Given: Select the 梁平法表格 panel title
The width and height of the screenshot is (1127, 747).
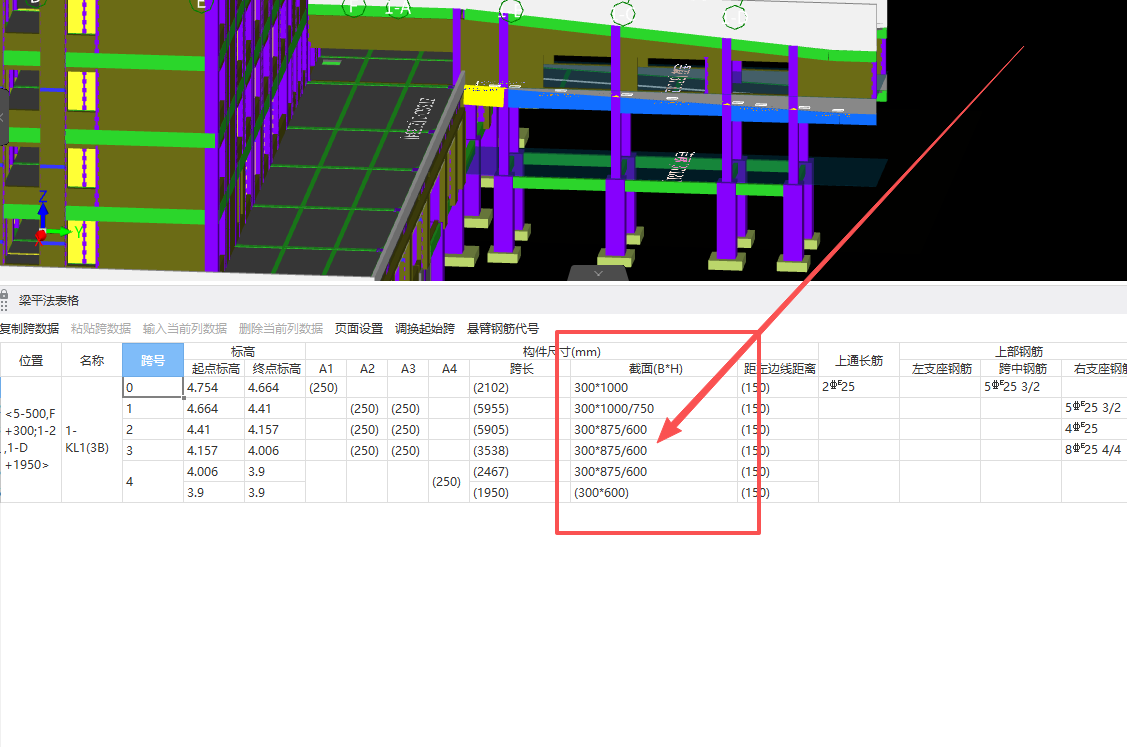Looking at the screenshot, I should tap(49, 301).
